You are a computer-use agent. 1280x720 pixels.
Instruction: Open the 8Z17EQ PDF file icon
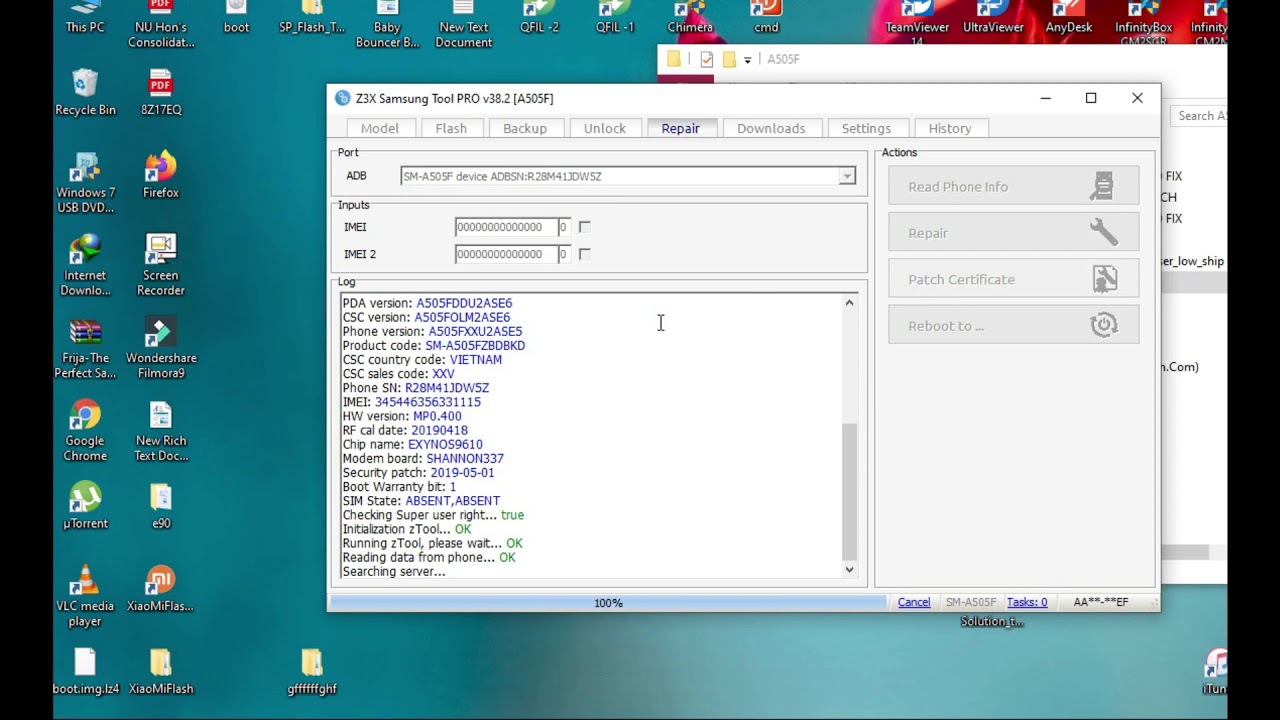point(161,92)
